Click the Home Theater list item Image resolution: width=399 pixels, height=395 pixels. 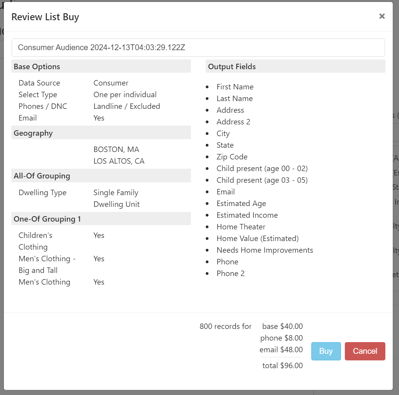(241, 227)
